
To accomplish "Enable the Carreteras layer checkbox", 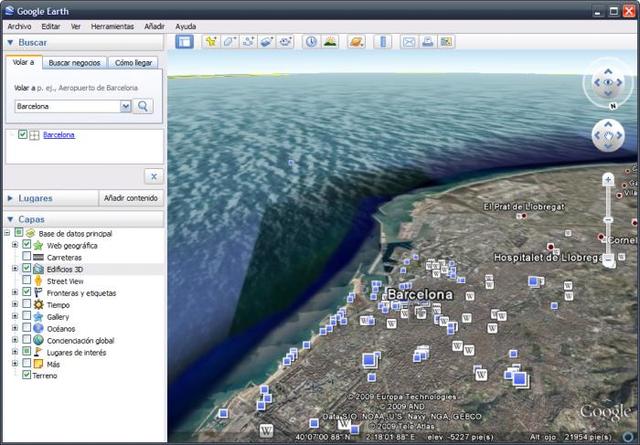I will [27, 256].
